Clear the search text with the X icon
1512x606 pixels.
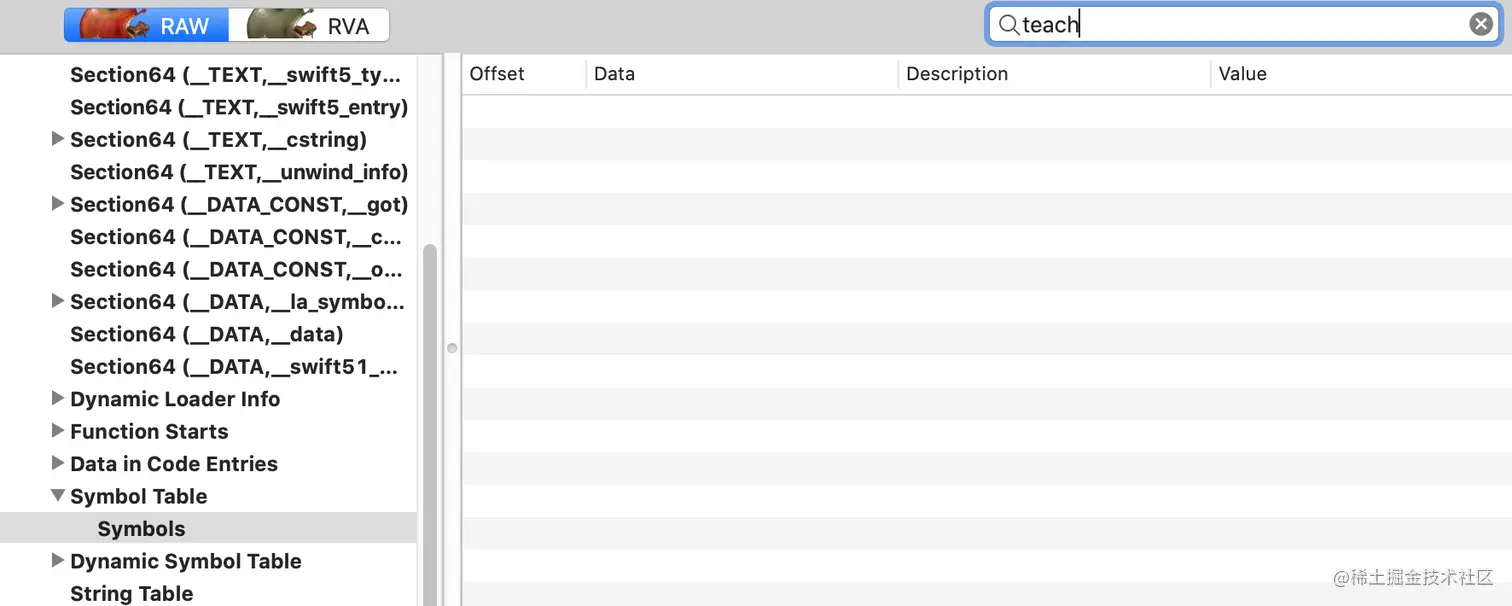tap(1480, 25)
